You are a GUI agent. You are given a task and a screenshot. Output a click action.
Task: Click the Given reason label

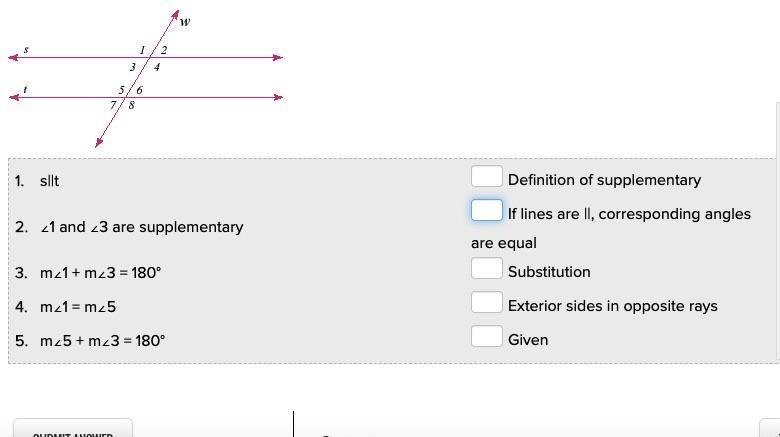click(x=528, y=340)
